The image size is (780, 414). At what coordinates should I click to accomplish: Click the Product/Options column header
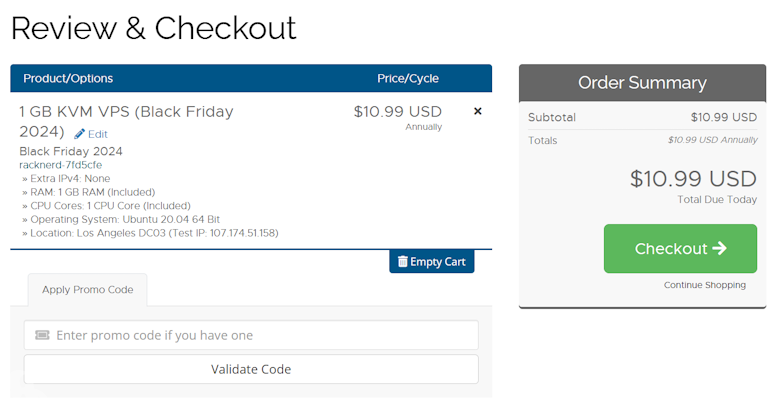point(68,78)
